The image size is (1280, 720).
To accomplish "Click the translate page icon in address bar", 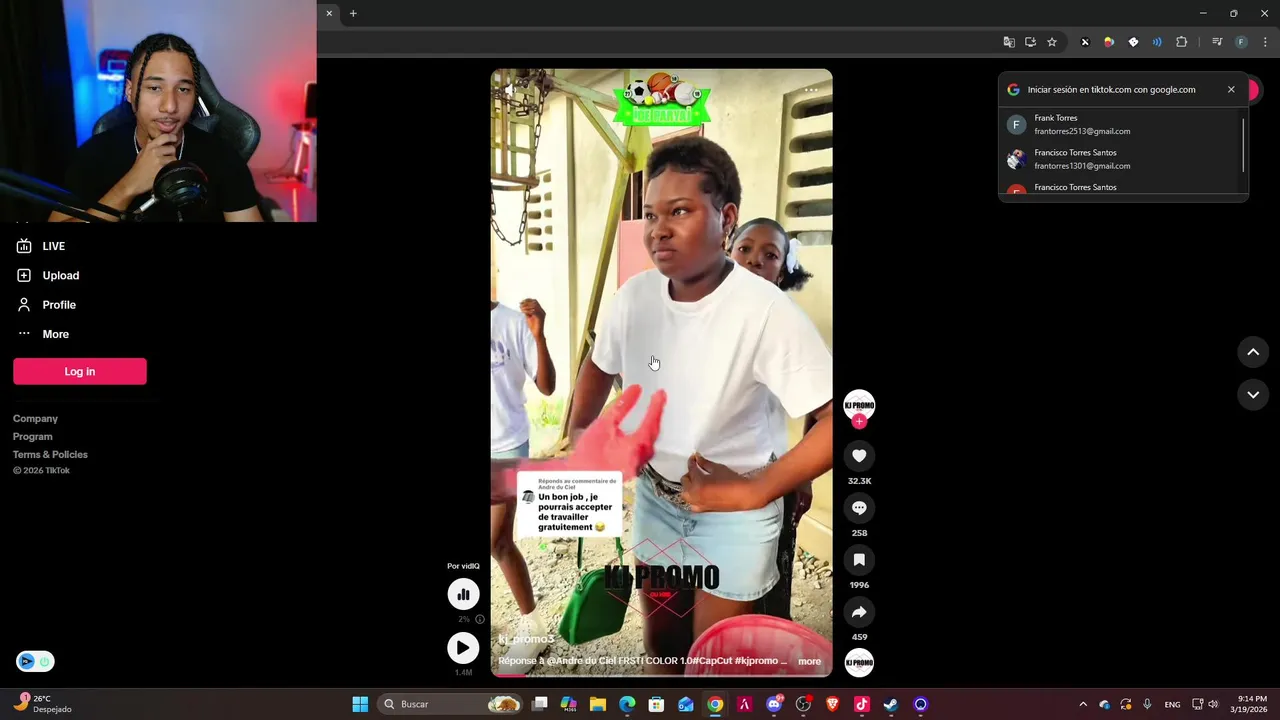I will [1009, 42].
